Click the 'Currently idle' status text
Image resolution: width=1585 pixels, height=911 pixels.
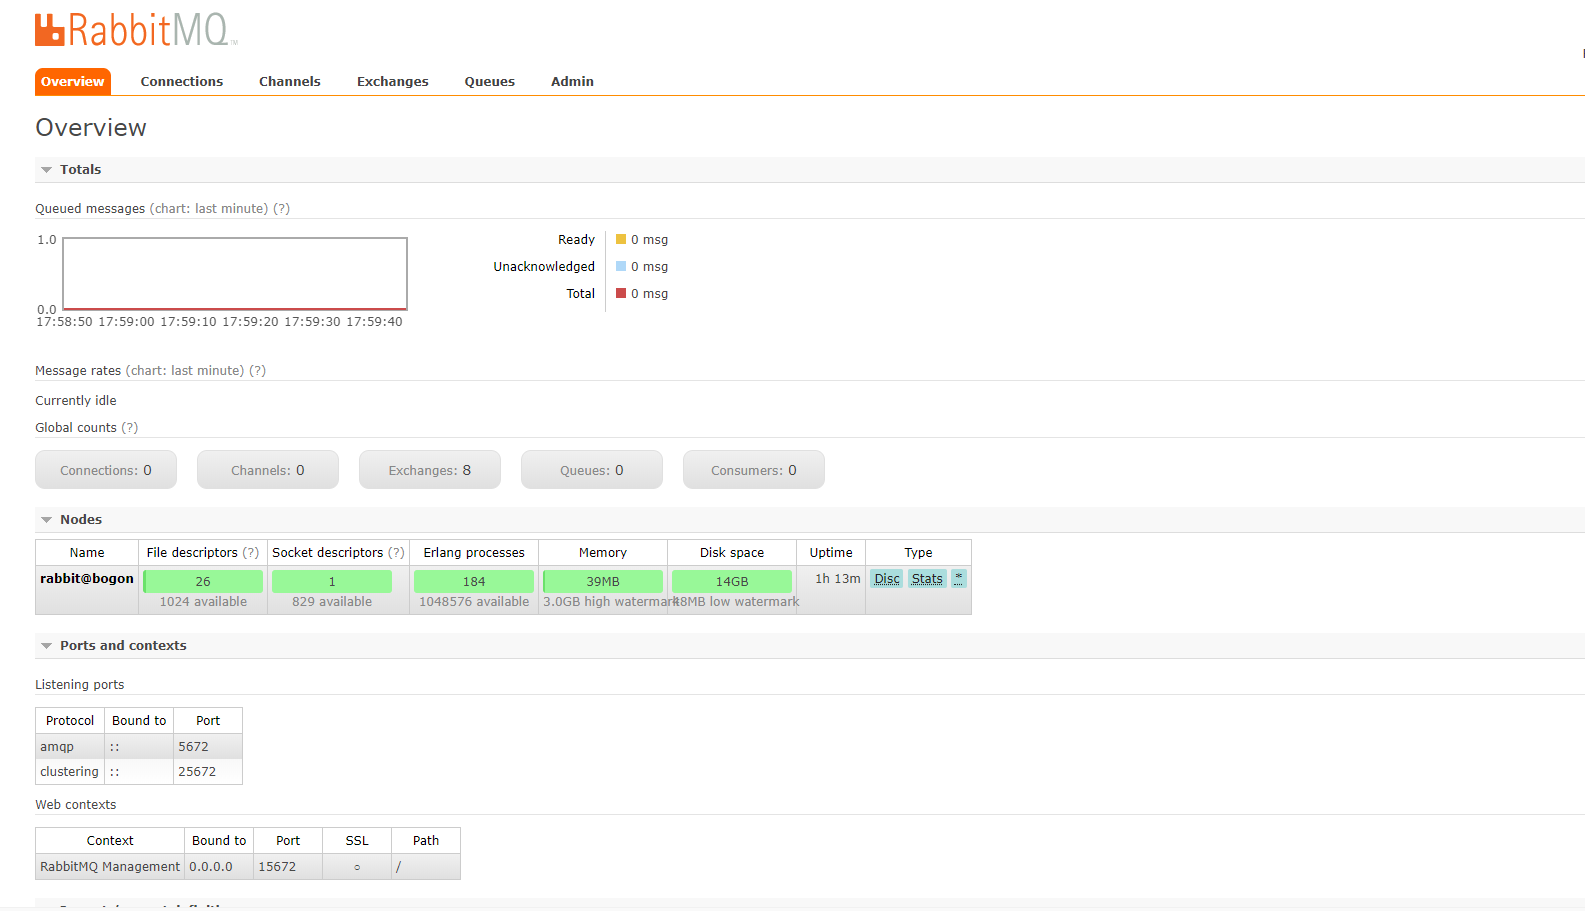pyautogui.click(x=76, y=401)
